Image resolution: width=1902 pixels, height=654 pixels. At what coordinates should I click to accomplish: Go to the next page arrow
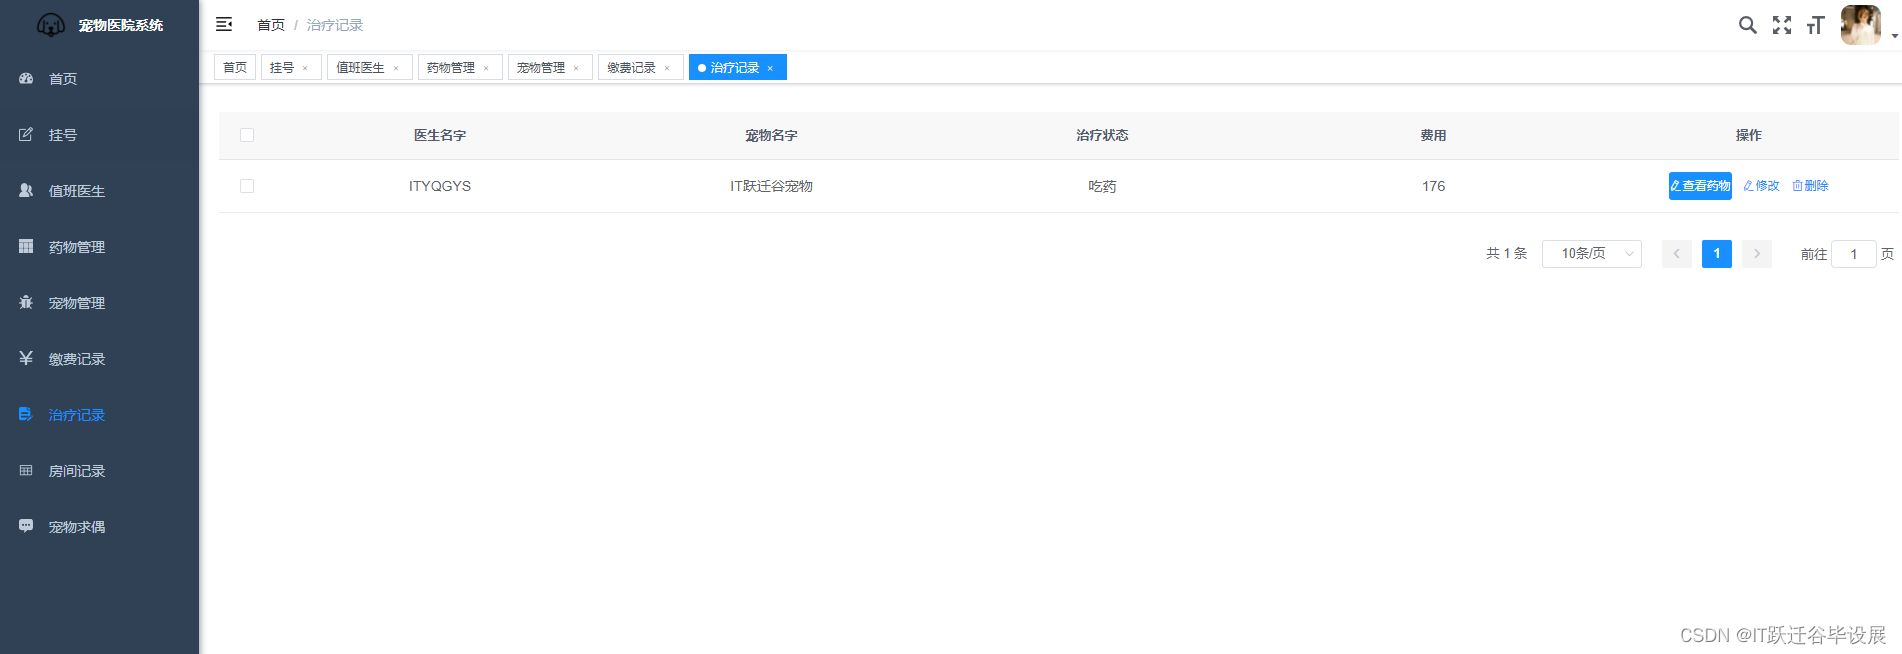(x=1757, y=254)
